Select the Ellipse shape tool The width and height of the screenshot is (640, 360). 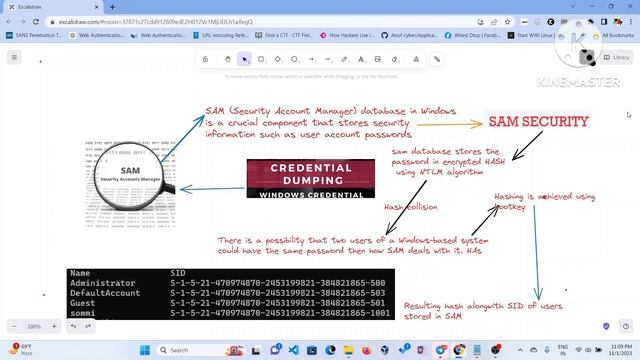coord(294,59)
